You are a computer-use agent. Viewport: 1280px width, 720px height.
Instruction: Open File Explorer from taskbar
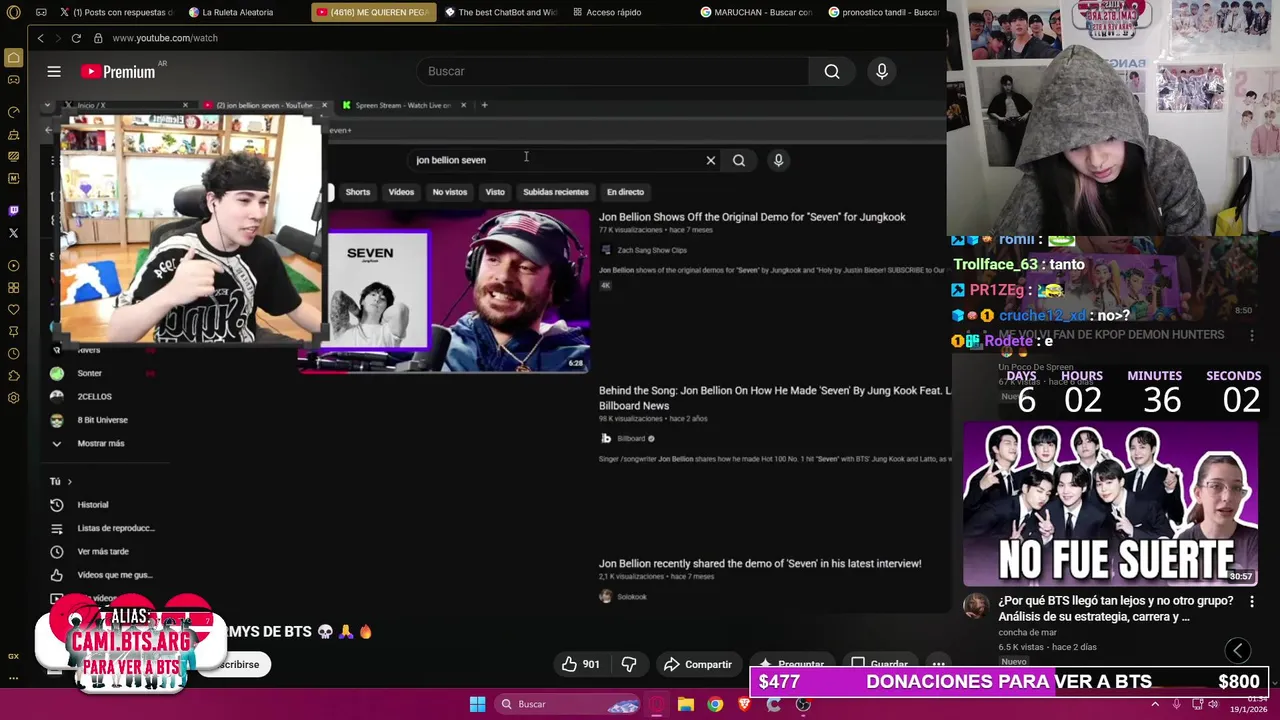pyautogui.click(x=686, y=704)
